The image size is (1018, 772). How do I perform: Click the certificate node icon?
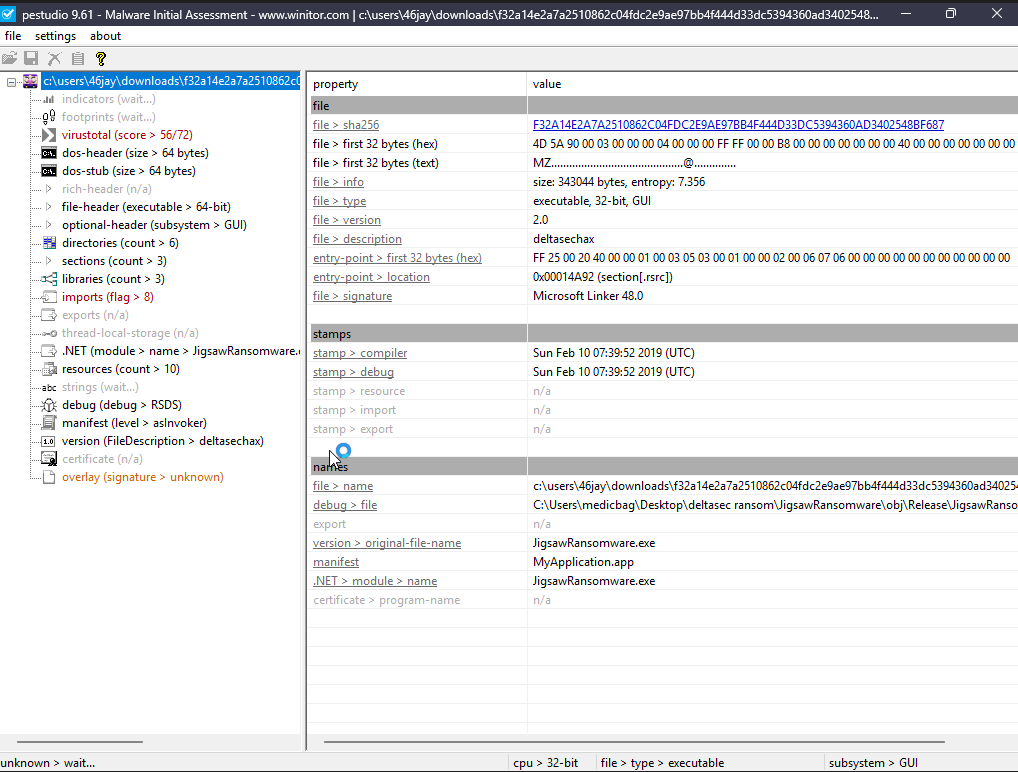[x=49, y=459]
